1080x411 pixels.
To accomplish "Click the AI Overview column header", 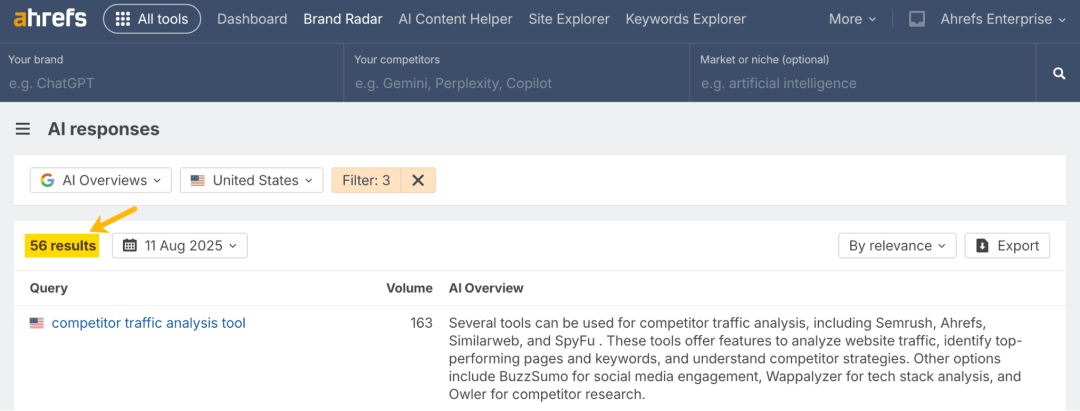I will 486,288.
